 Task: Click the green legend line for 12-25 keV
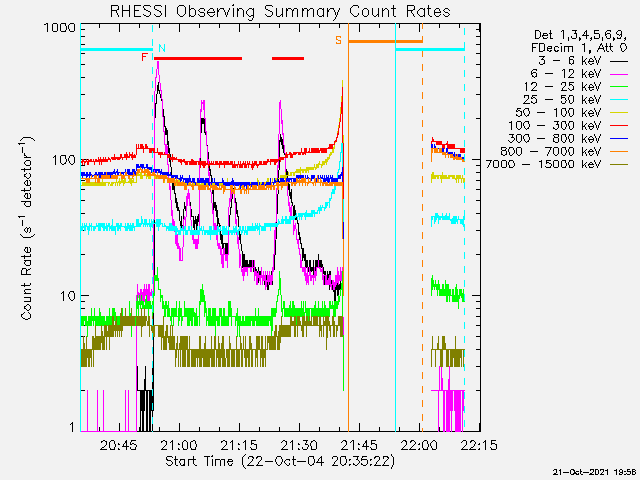tap(619, 87)
